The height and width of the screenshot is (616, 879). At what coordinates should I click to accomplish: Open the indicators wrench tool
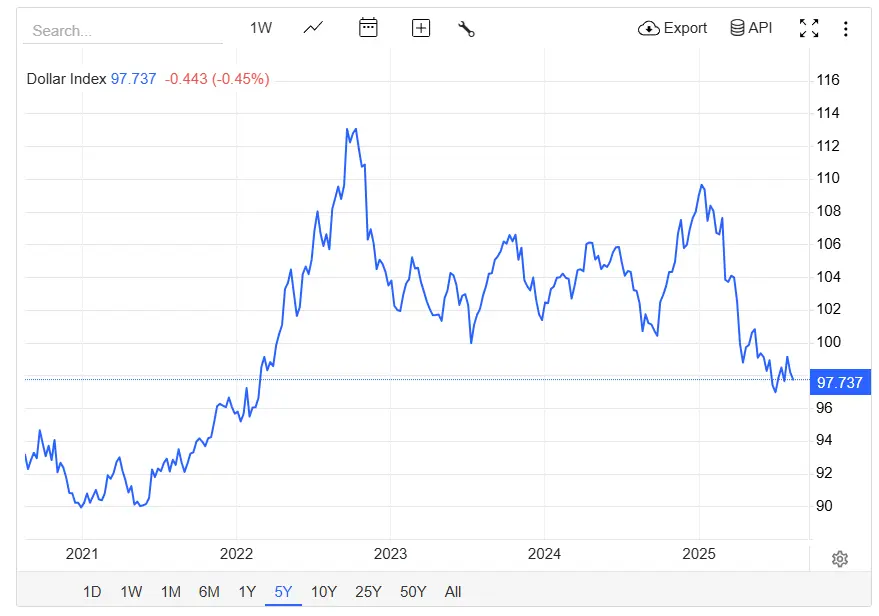click(465, 28)
